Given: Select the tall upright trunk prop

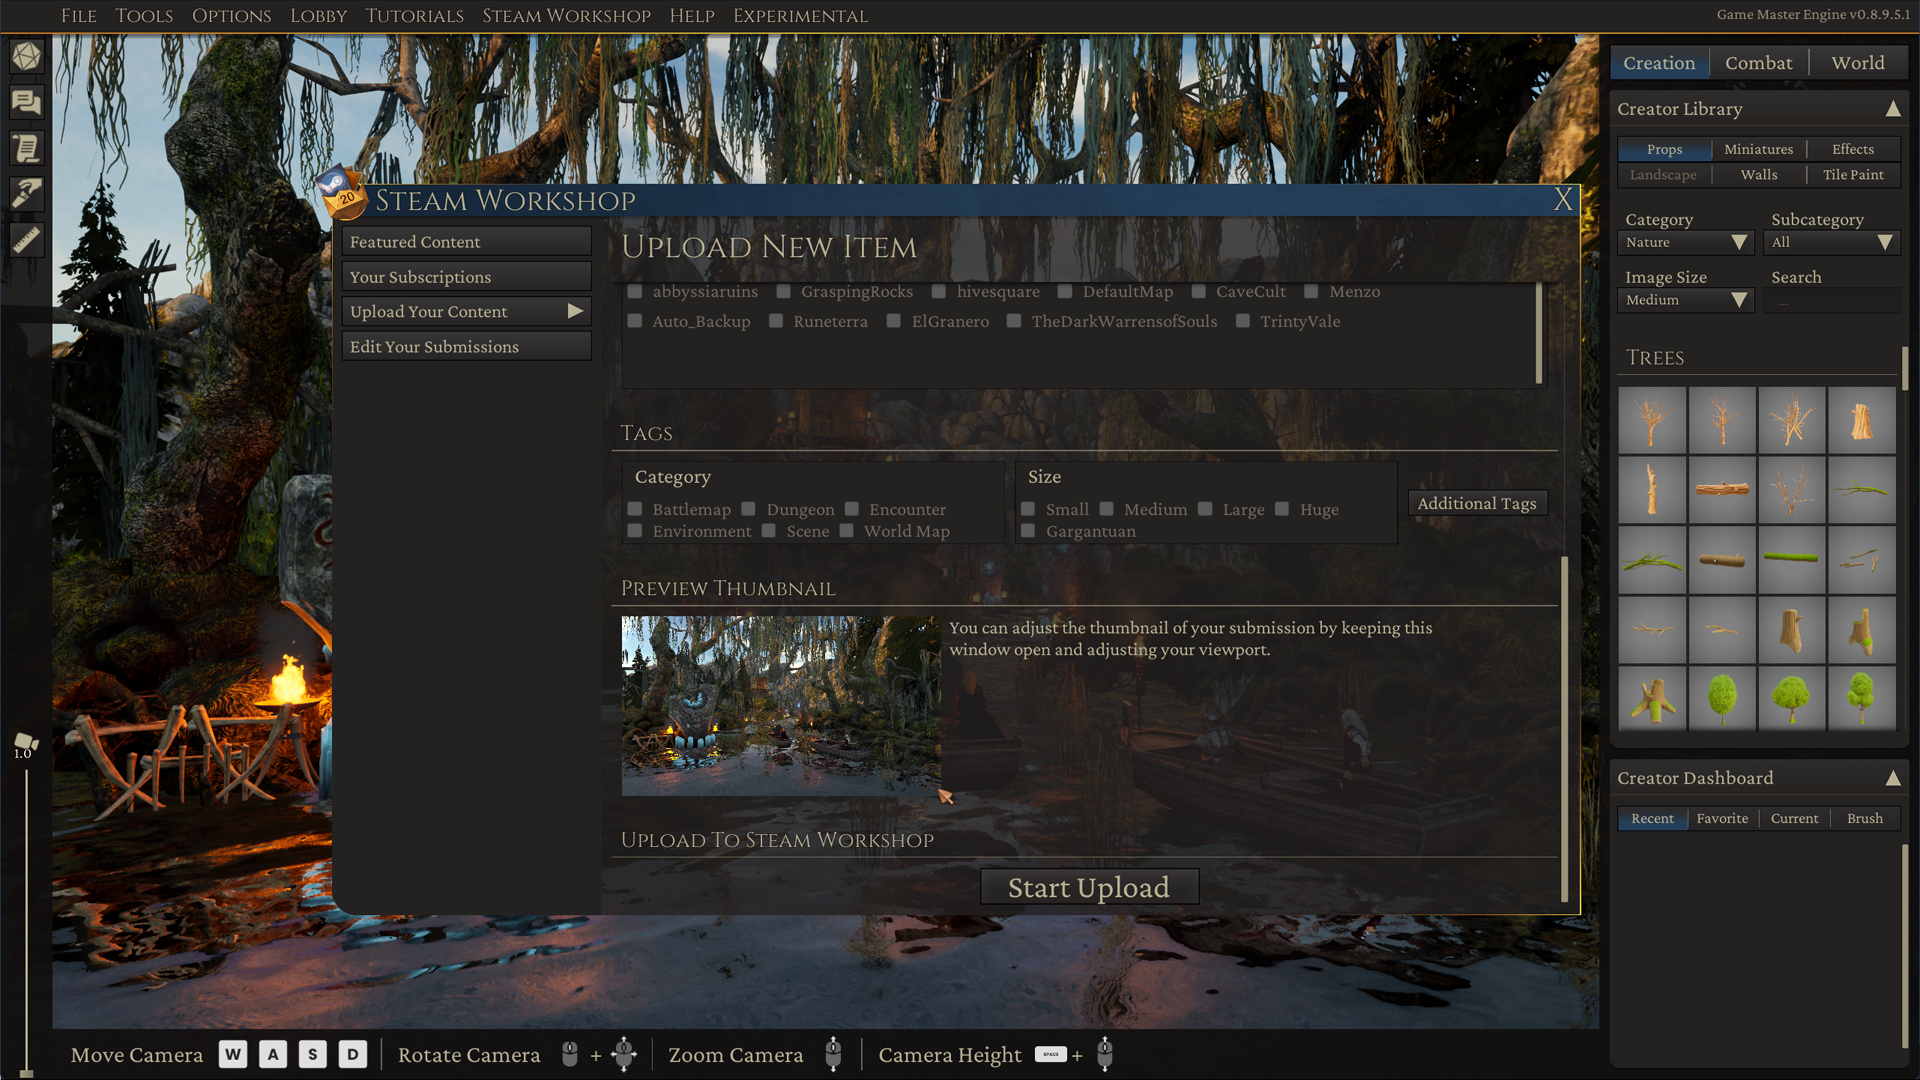Looking at the screenshot, I should click(1652, 490).
